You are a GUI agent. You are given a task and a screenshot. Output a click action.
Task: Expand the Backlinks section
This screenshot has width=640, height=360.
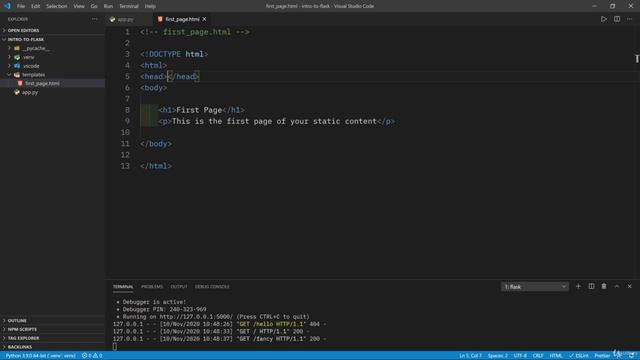click(20, 347)
